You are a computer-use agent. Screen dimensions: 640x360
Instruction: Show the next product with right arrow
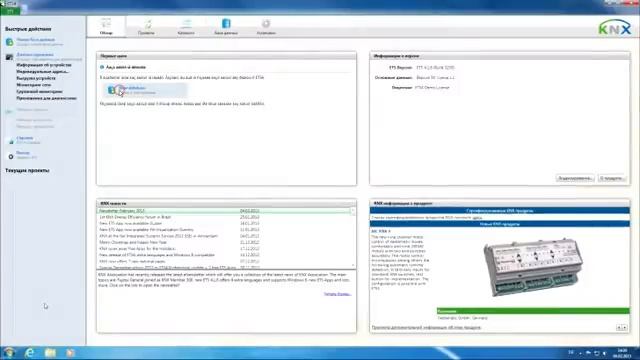pos(624,327)
